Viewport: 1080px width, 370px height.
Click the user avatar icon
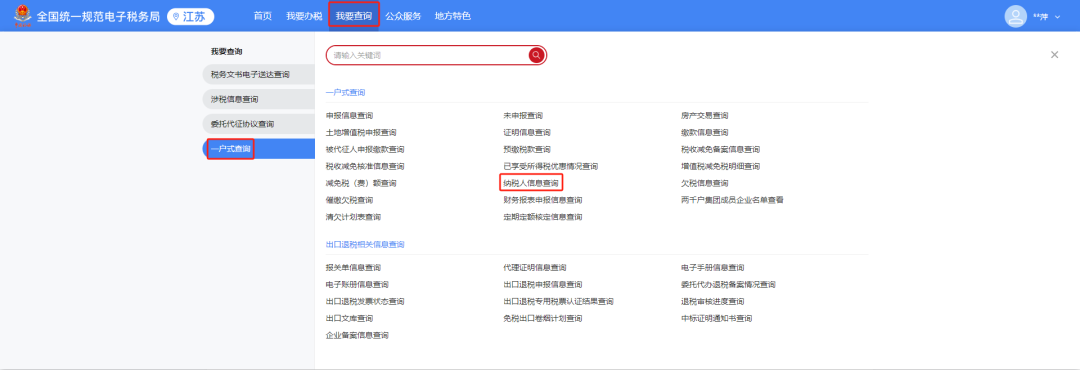click(x=1015, y=17)
